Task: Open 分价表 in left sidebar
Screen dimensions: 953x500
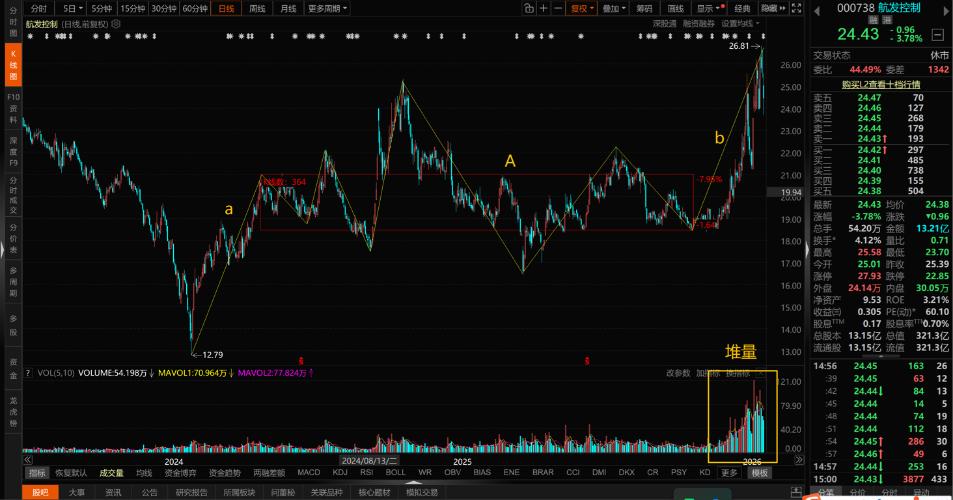Action: click(x=13, y=240)
